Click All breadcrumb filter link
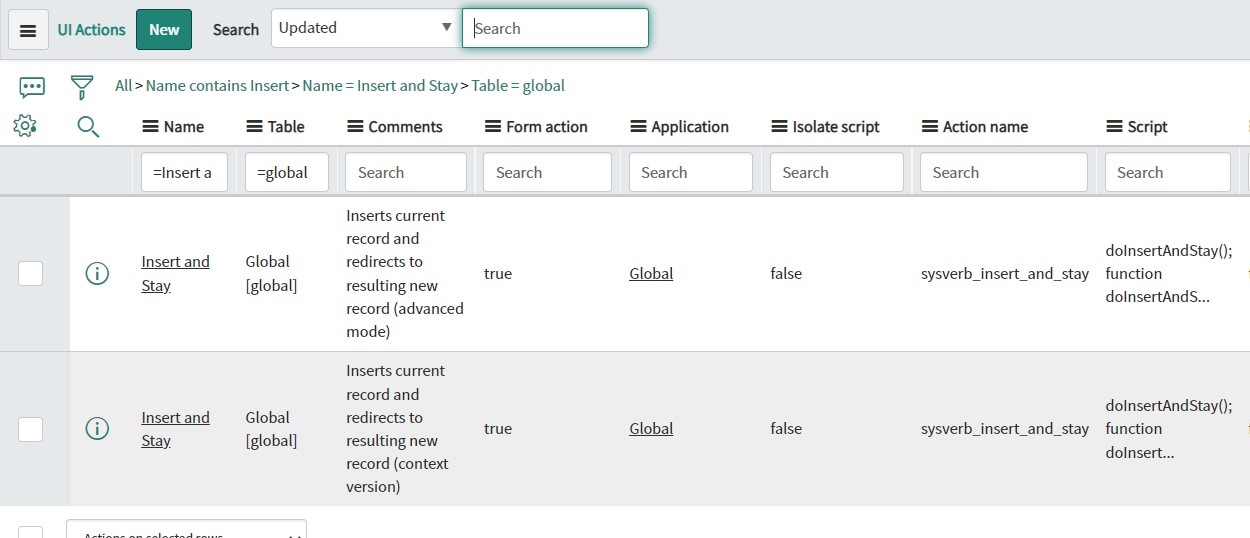This screenshot has height=538, width=1250. click(x=123, y=86)
